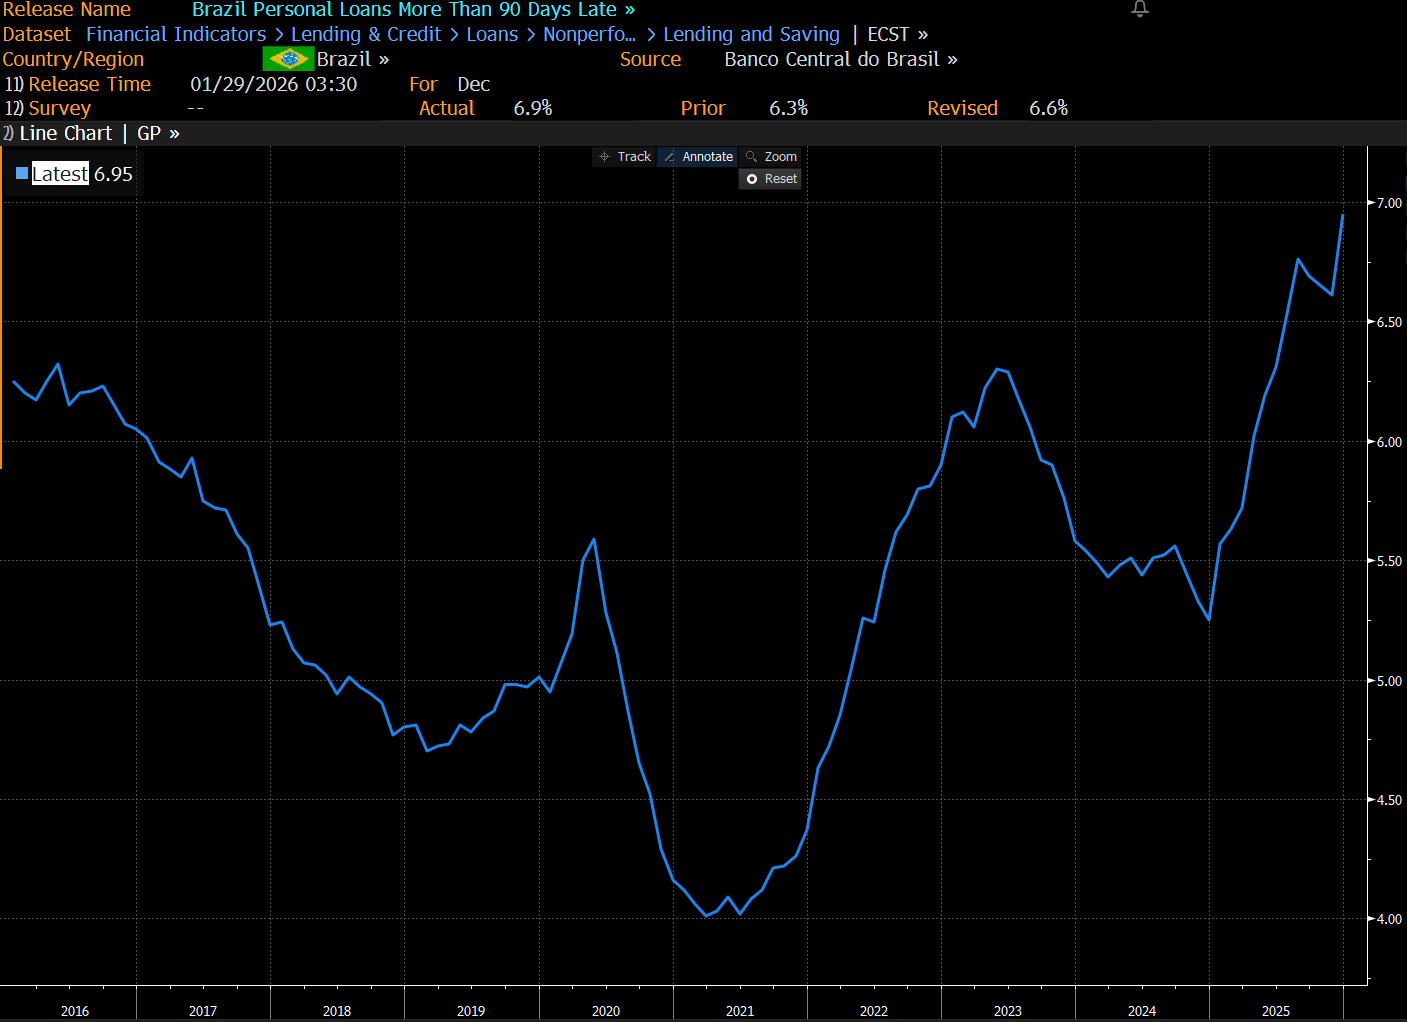The width and height of the screenshot is (1407, 1022).
Task: Open the Loans breadcrumb link
Action: 492,34
